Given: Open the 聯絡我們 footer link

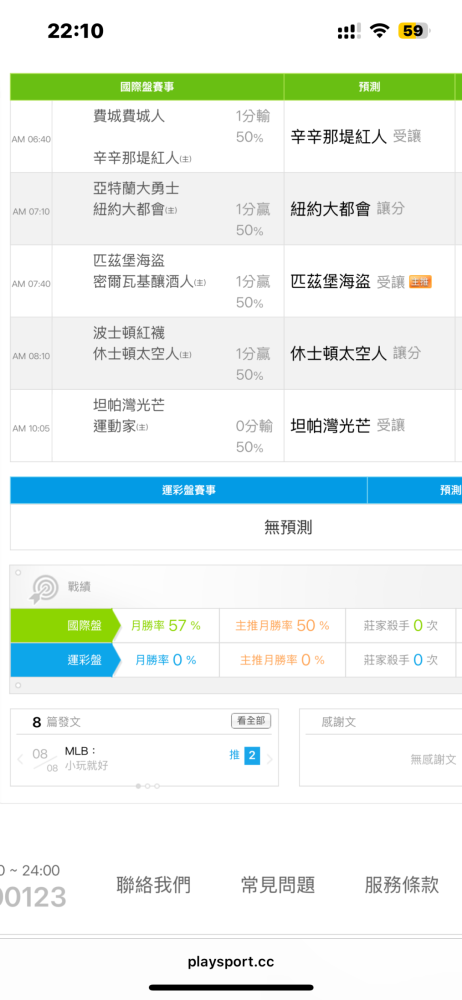Looking at the screenshot, I should (153, 885).
